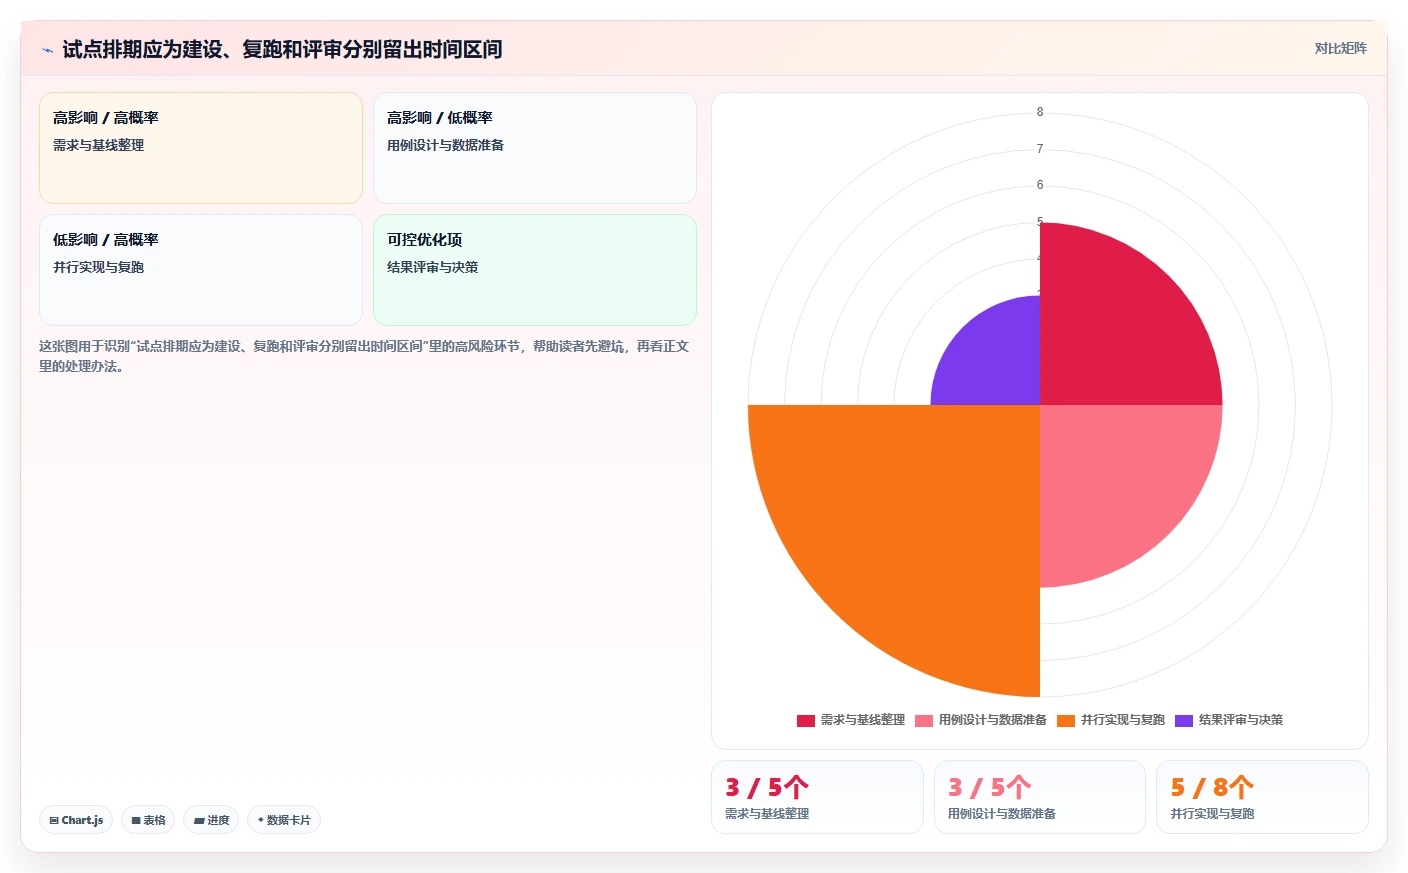Select the 高影响 / 高概率 card
Viewport: 1408px width, 873px height.
click(201, 148)
